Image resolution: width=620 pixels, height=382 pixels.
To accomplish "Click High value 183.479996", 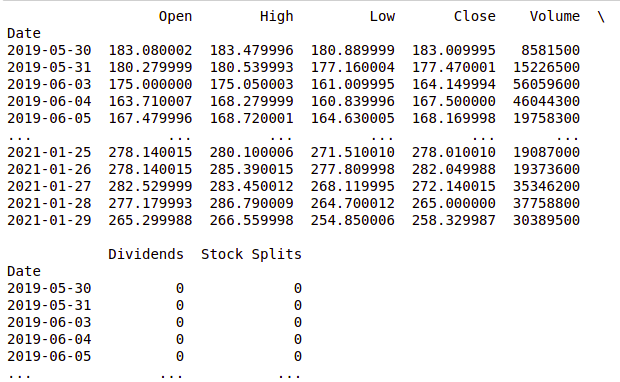I will tap(251, 50).
